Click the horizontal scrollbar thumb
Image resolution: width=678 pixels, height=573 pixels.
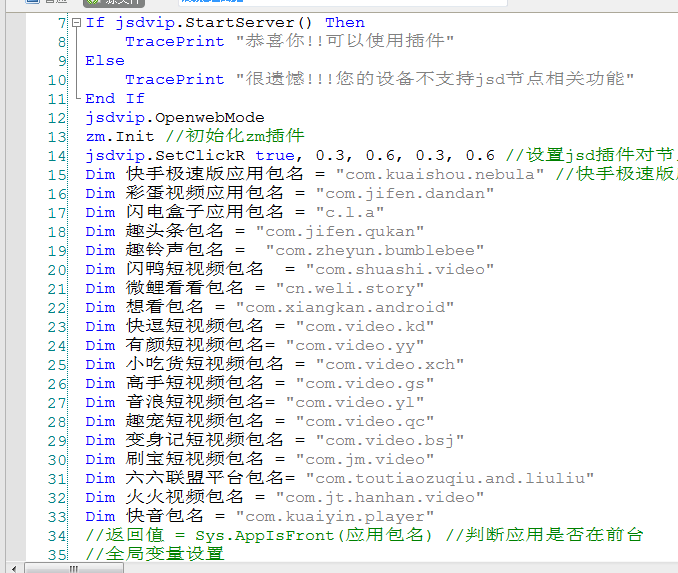coord(74,568)
